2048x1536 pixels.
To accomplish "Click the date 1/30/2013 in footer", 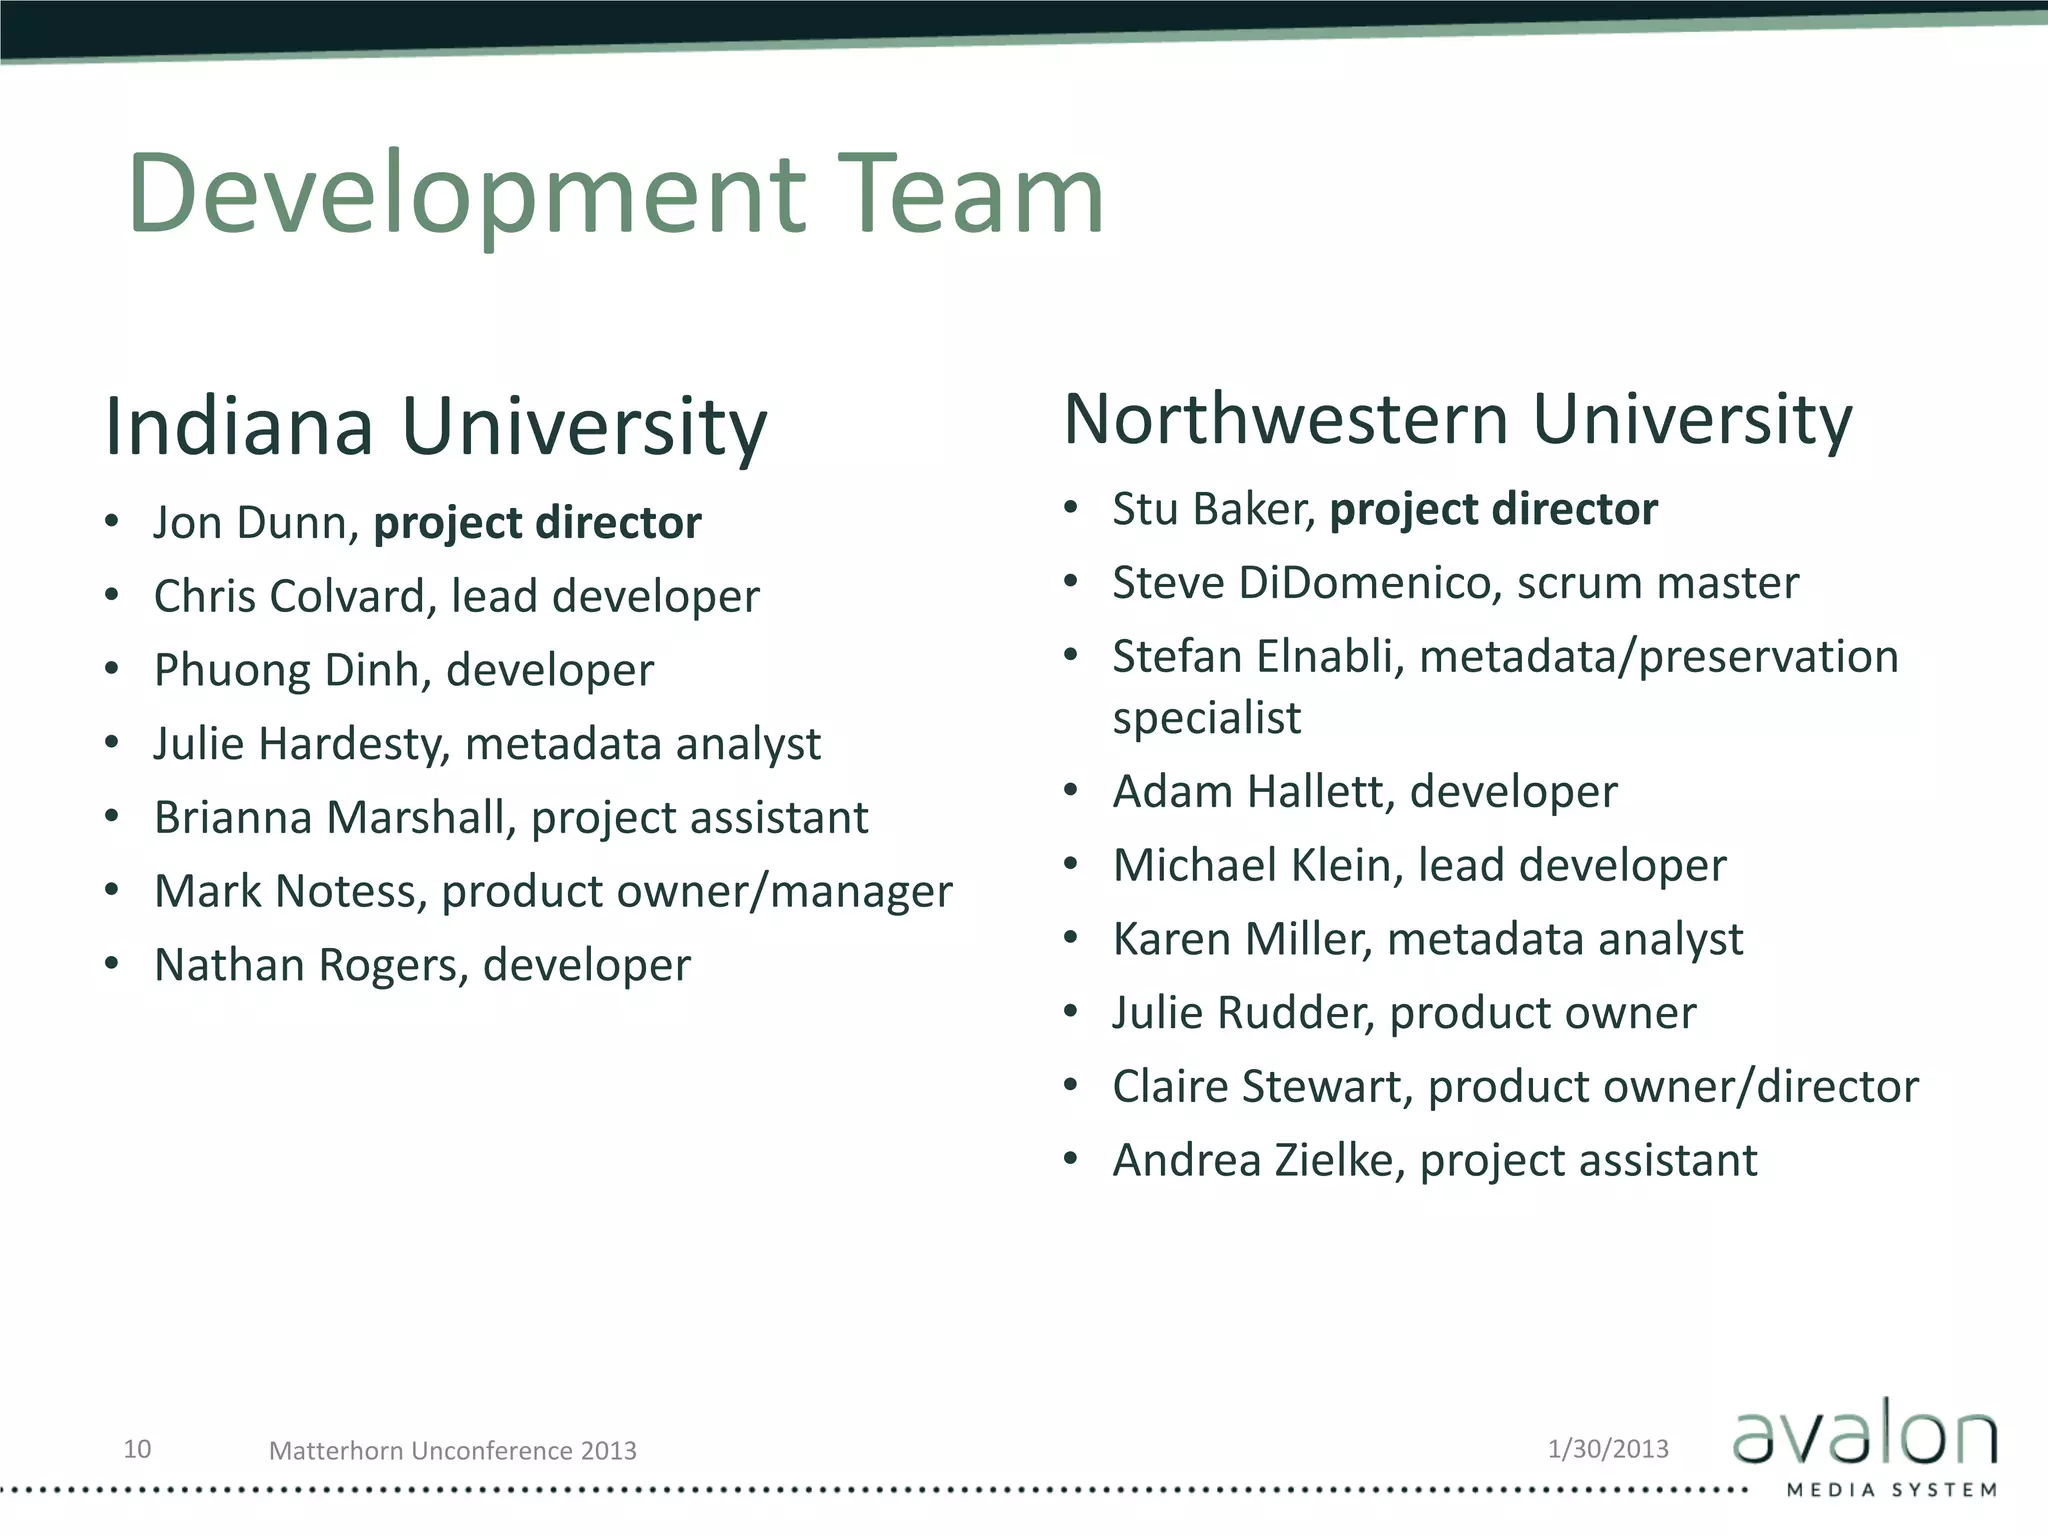I will point(1608,1449).
